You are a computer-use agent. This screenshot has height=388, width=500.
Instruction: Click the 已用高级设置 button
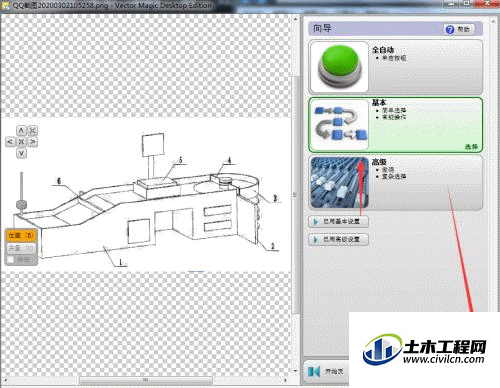tap(339, 239)
